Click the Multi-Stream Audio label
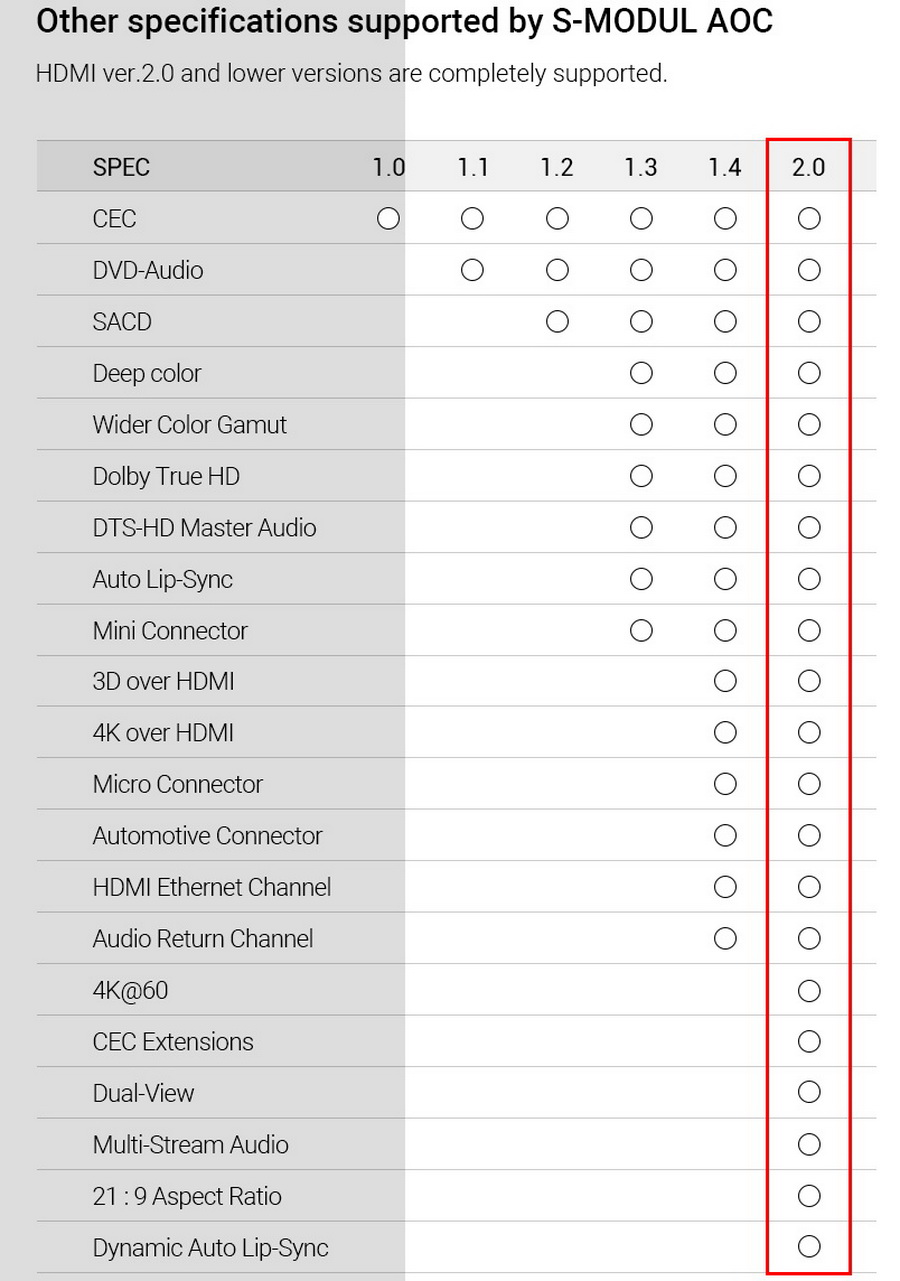Image resolution: width=900 pixels, height=1281 pixels. click(191, 1145)
